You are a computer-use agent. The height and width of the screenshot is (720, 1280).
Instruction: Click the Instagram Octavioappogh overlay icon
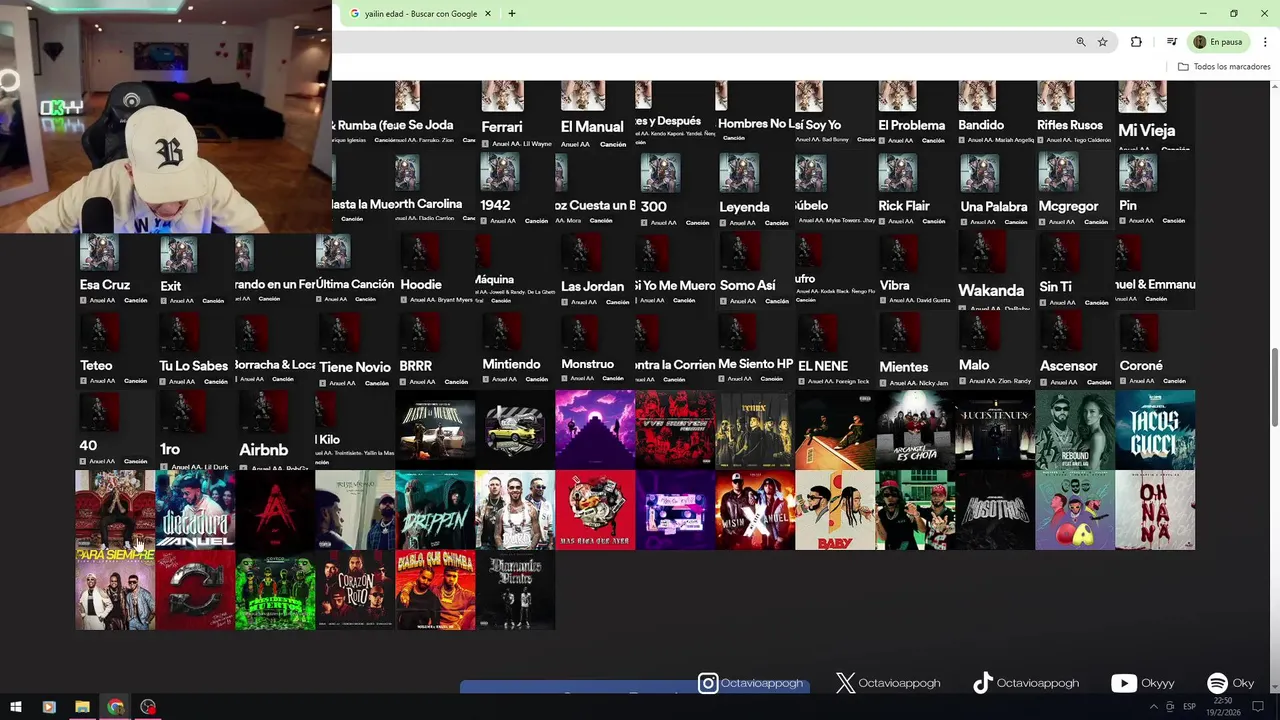[708, 683]
